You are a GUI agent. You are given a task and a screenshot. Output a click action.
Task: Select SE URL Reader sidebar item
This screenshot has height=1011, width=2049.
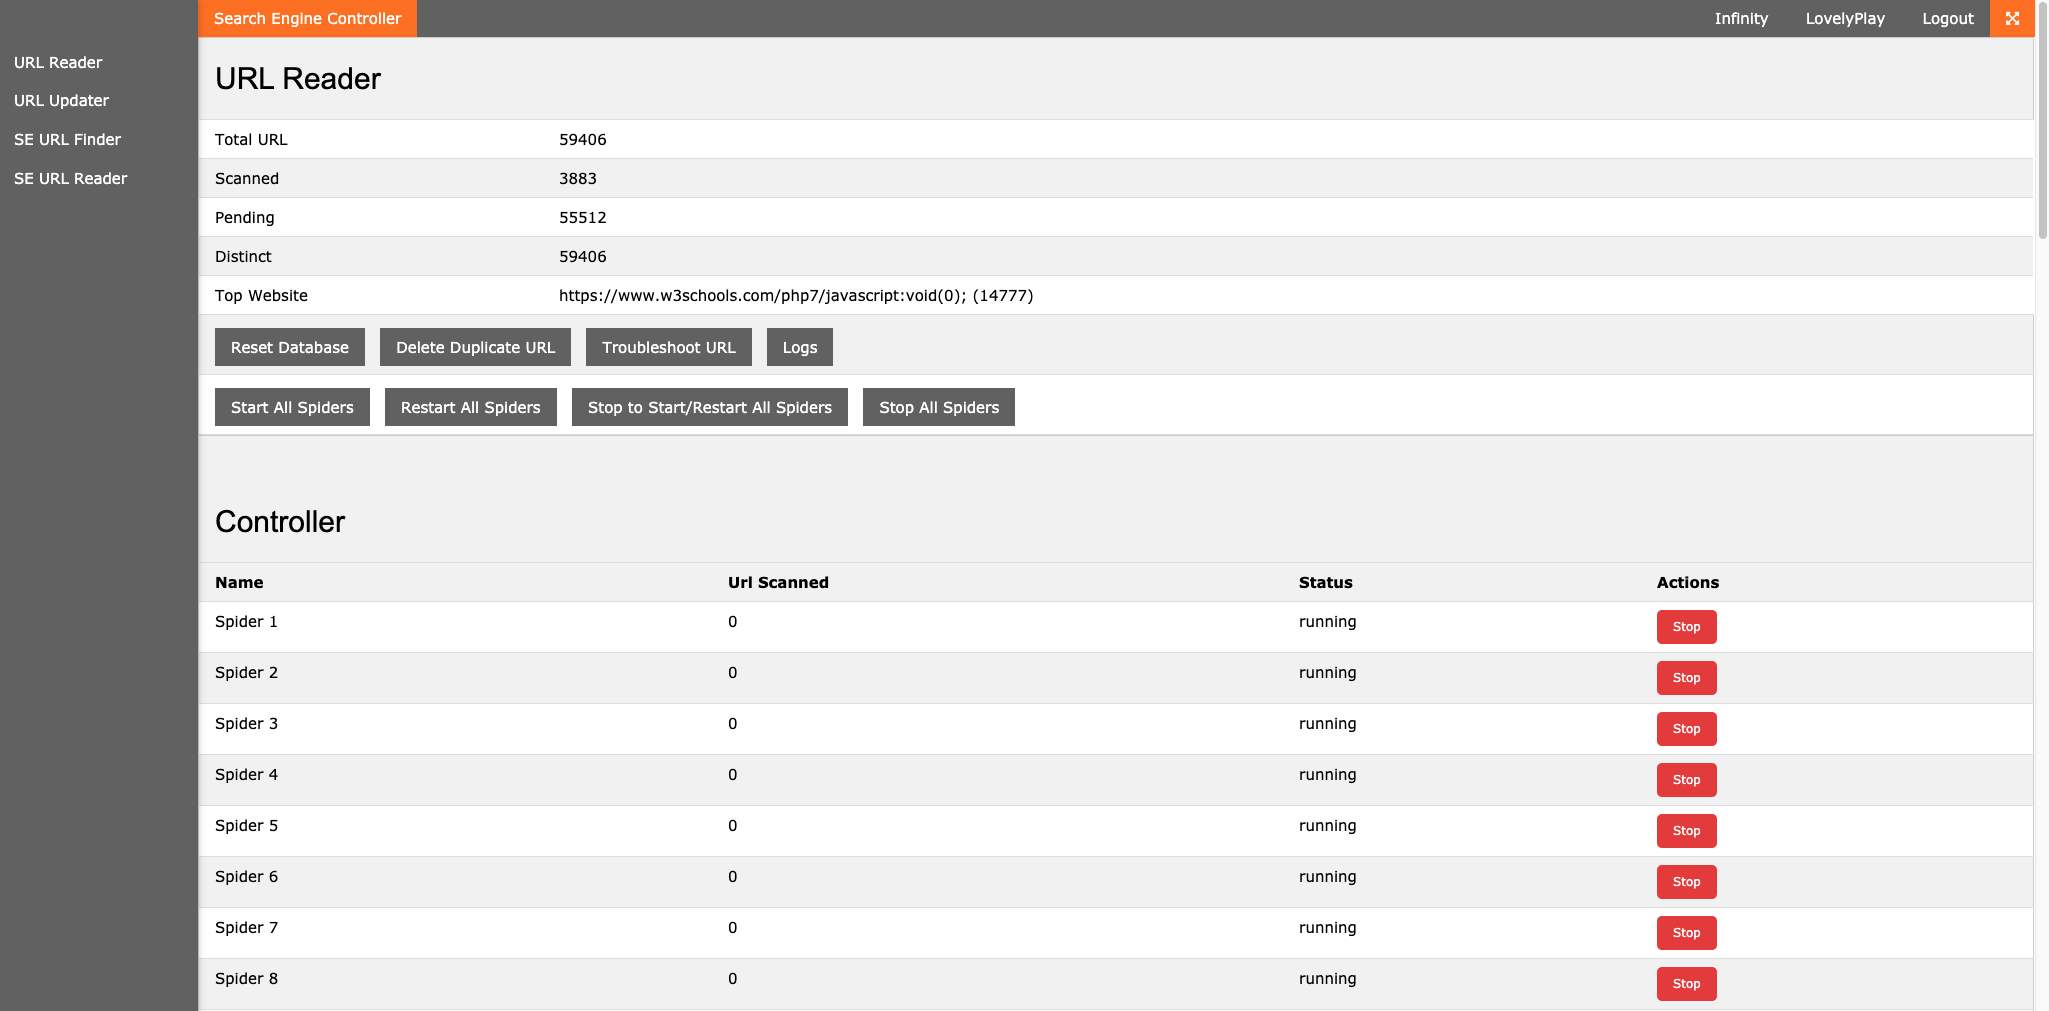(x=70, y=179)
